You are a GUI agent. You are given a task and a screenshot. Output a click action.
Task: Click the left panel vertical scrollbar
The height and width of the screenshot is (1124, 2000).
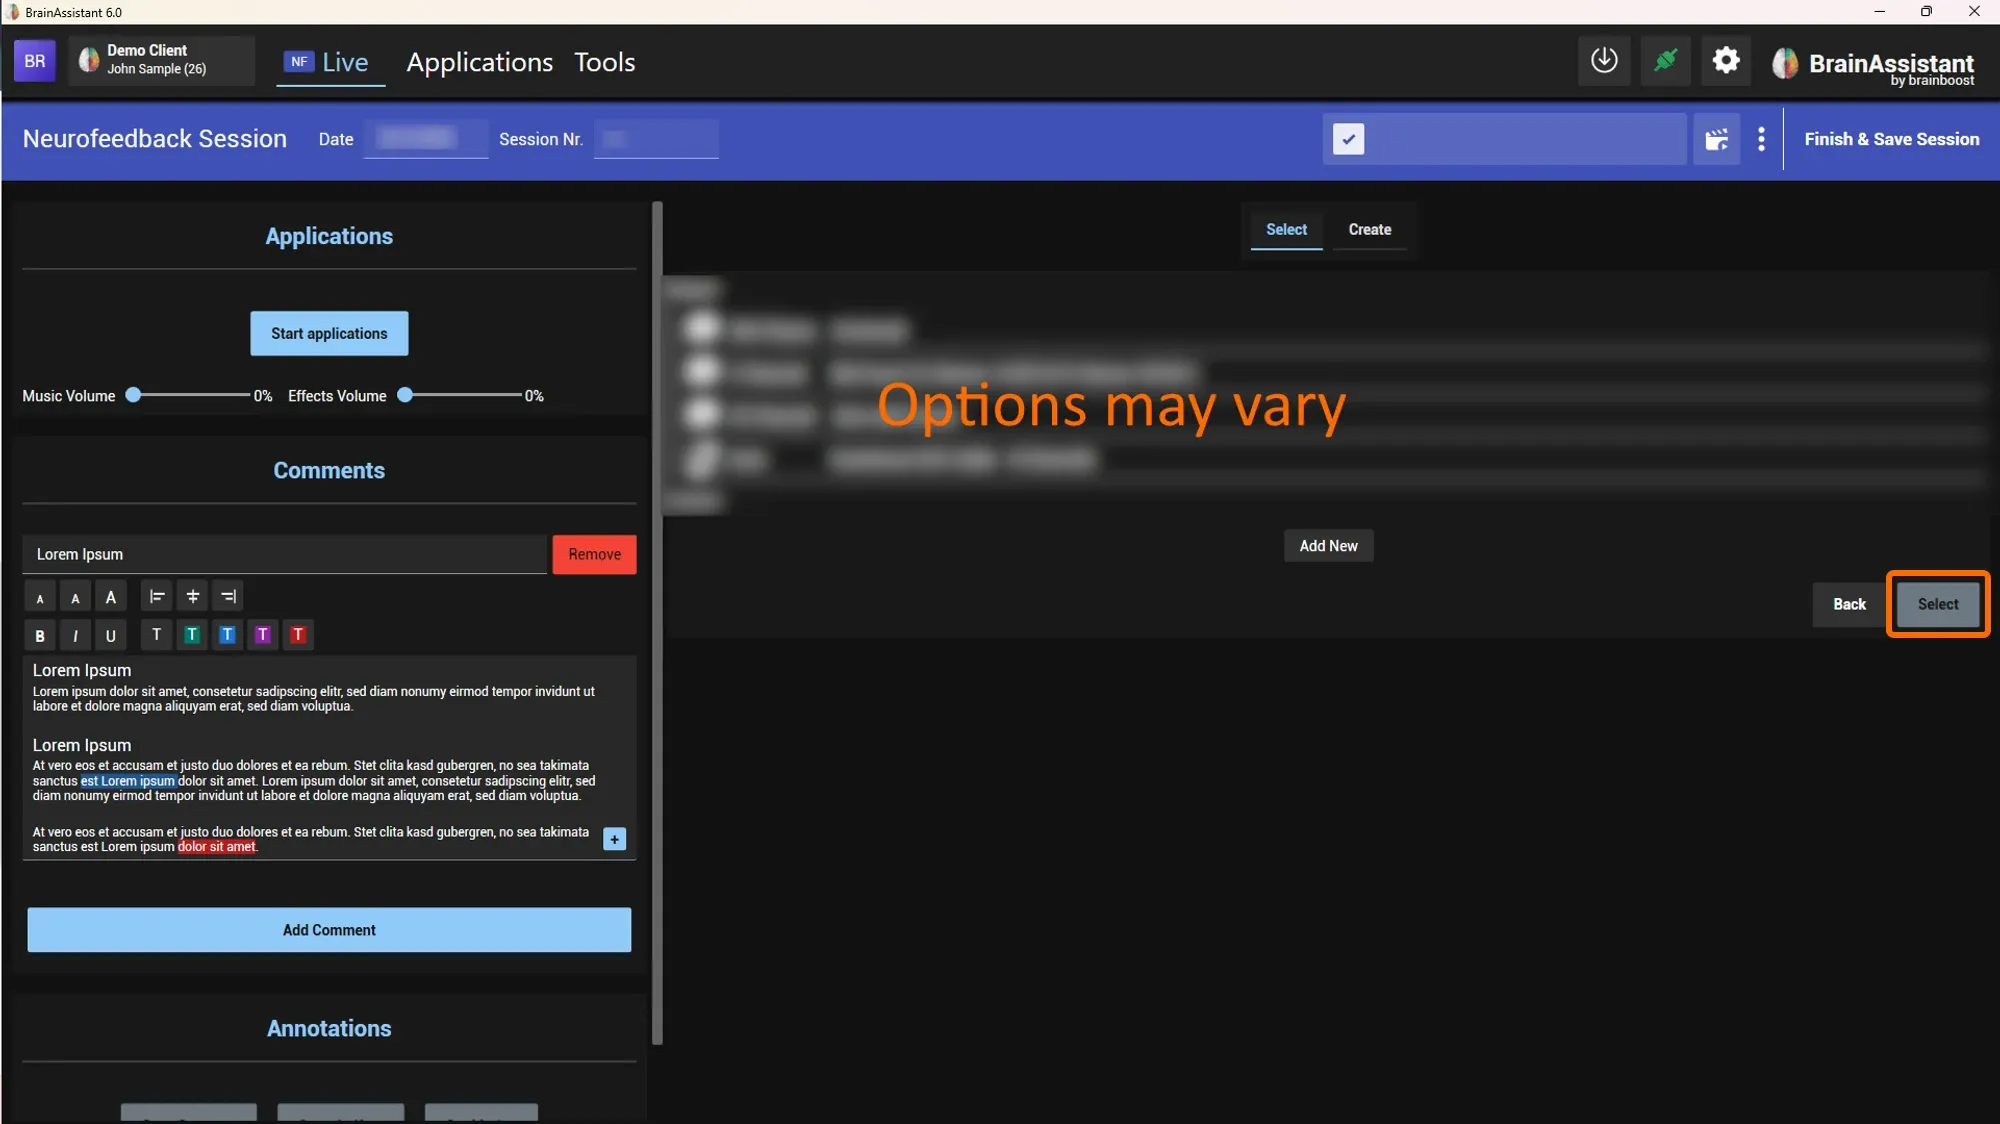[x=657, y=623]
